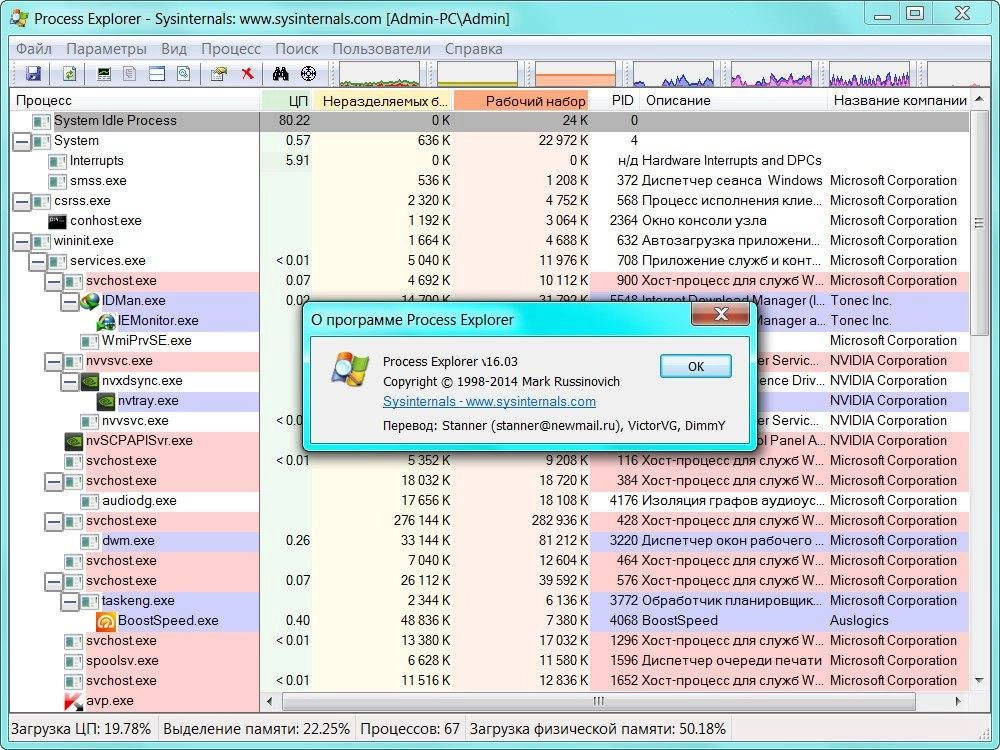The image size is (1000, 750).
Task: Click the red X Kill Process icon
Action: 247,74
